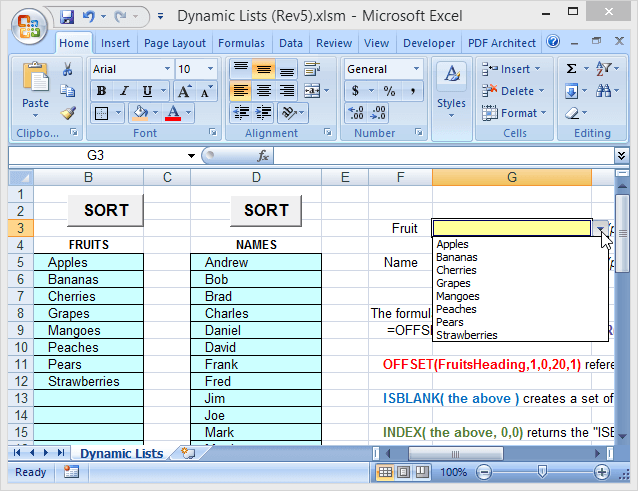Click the Insert Worksheet tab icon
The image size is (638, 491).
pyautogui.click(x=186, y=453)
